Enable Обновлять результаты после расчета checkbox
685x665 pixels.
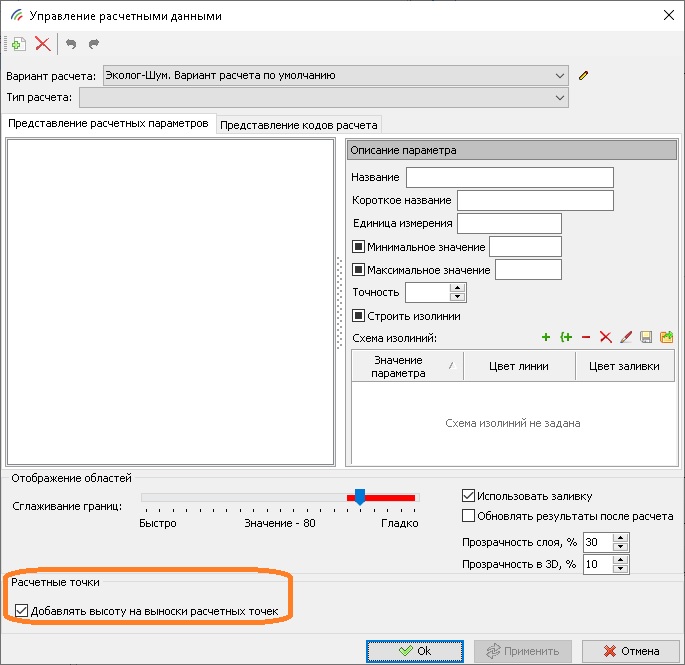point(469,517)
